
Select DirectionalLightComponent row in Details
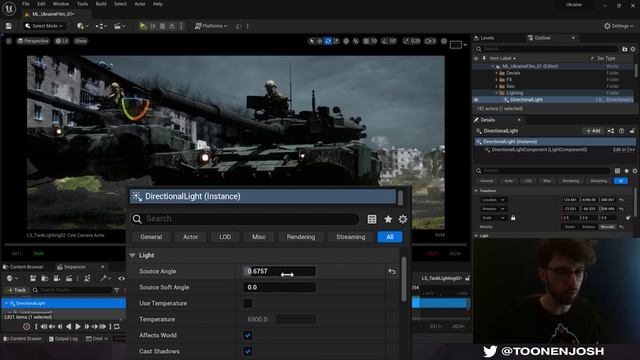tap(555, 150)
